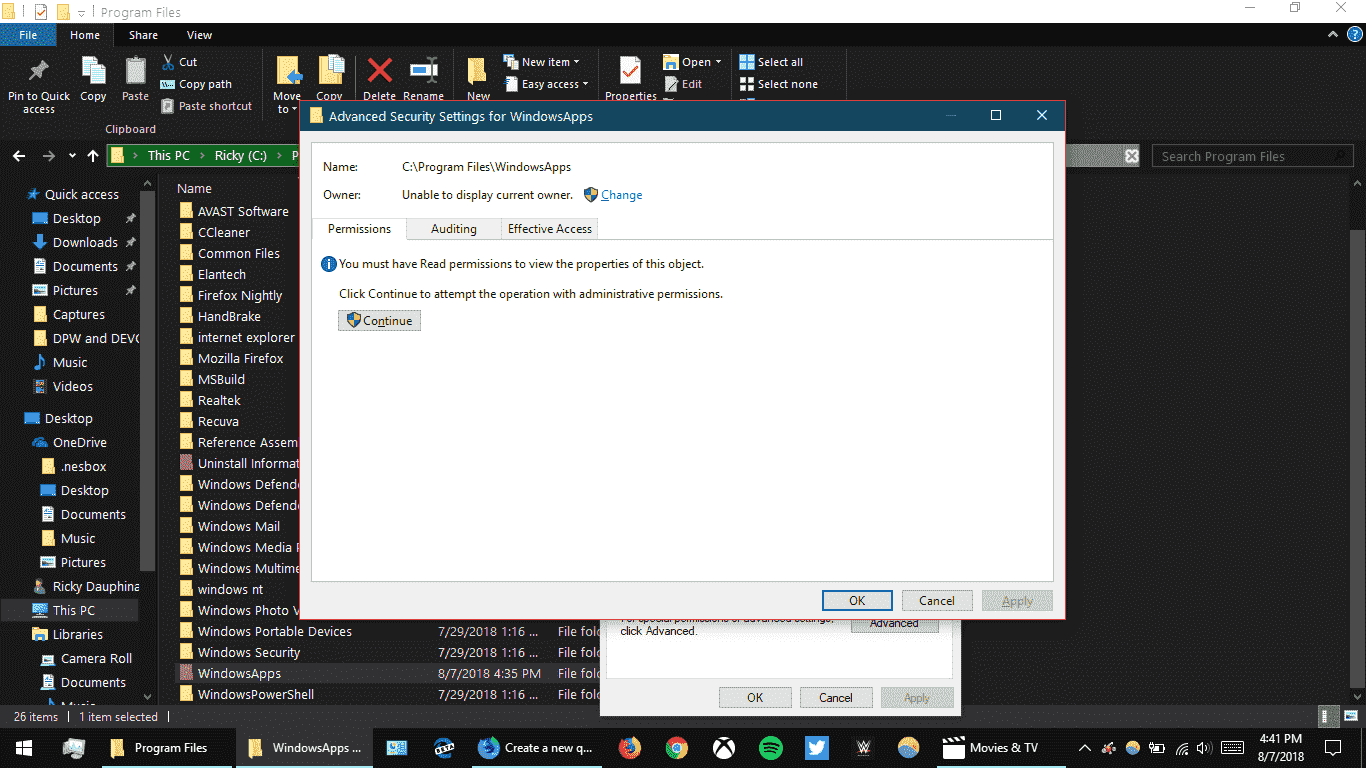Click Select all in the ribbon

pyautogui.click(x=771, y=62)
